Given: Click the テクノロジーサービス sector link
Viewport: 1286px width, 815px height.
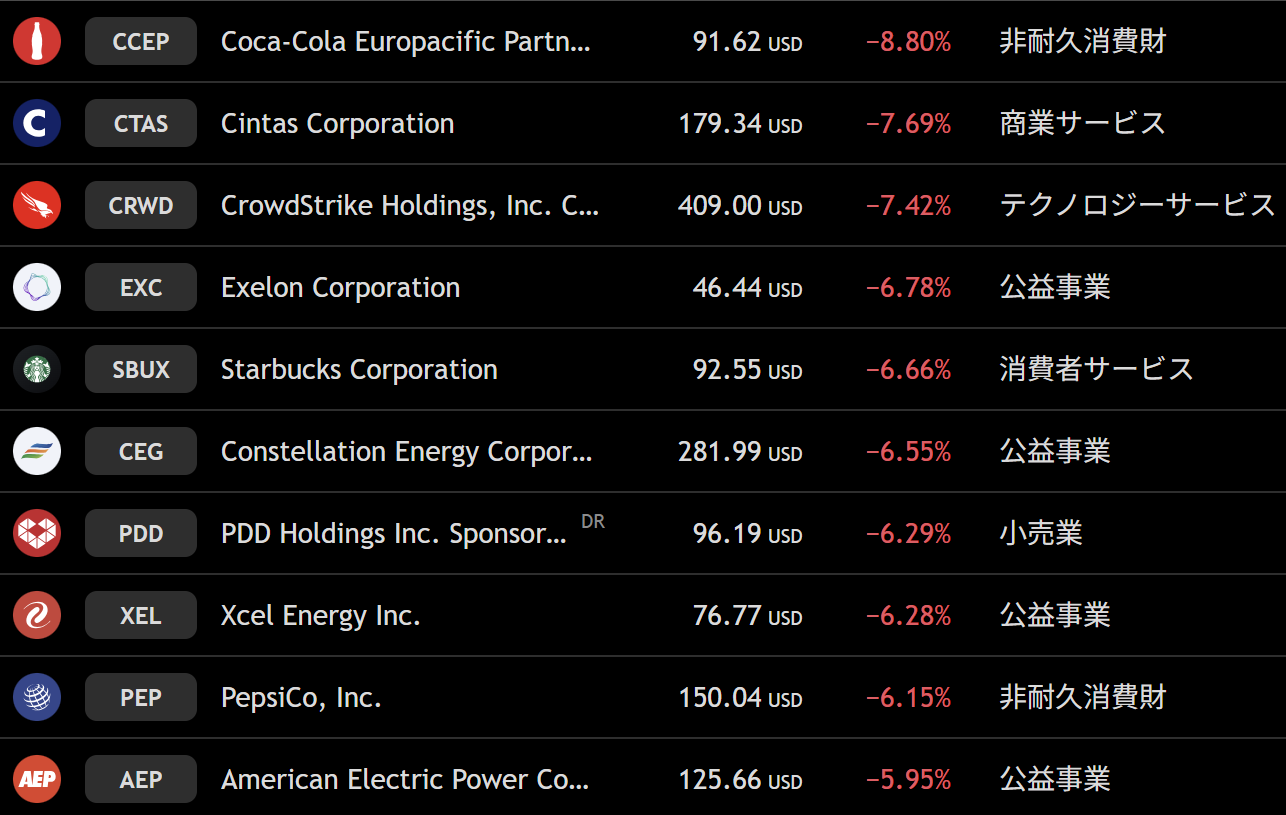Looking at the screenshot, I should click(1137, 206).
